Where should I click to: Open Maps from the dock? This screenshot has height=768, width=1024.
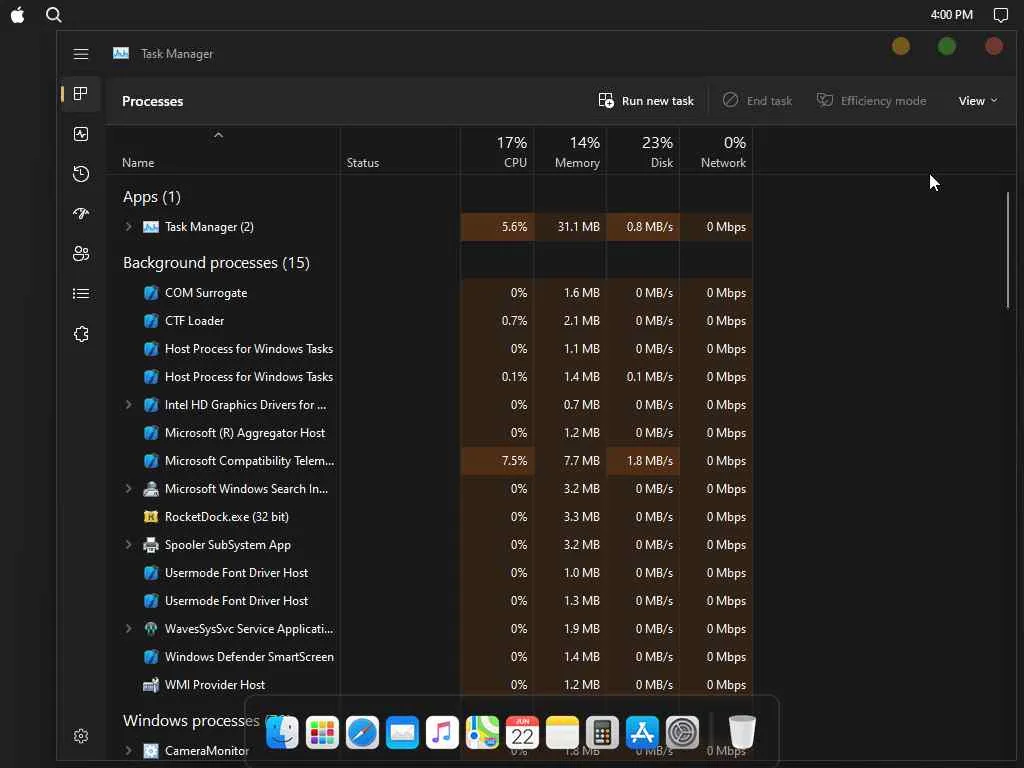point(483,732)
